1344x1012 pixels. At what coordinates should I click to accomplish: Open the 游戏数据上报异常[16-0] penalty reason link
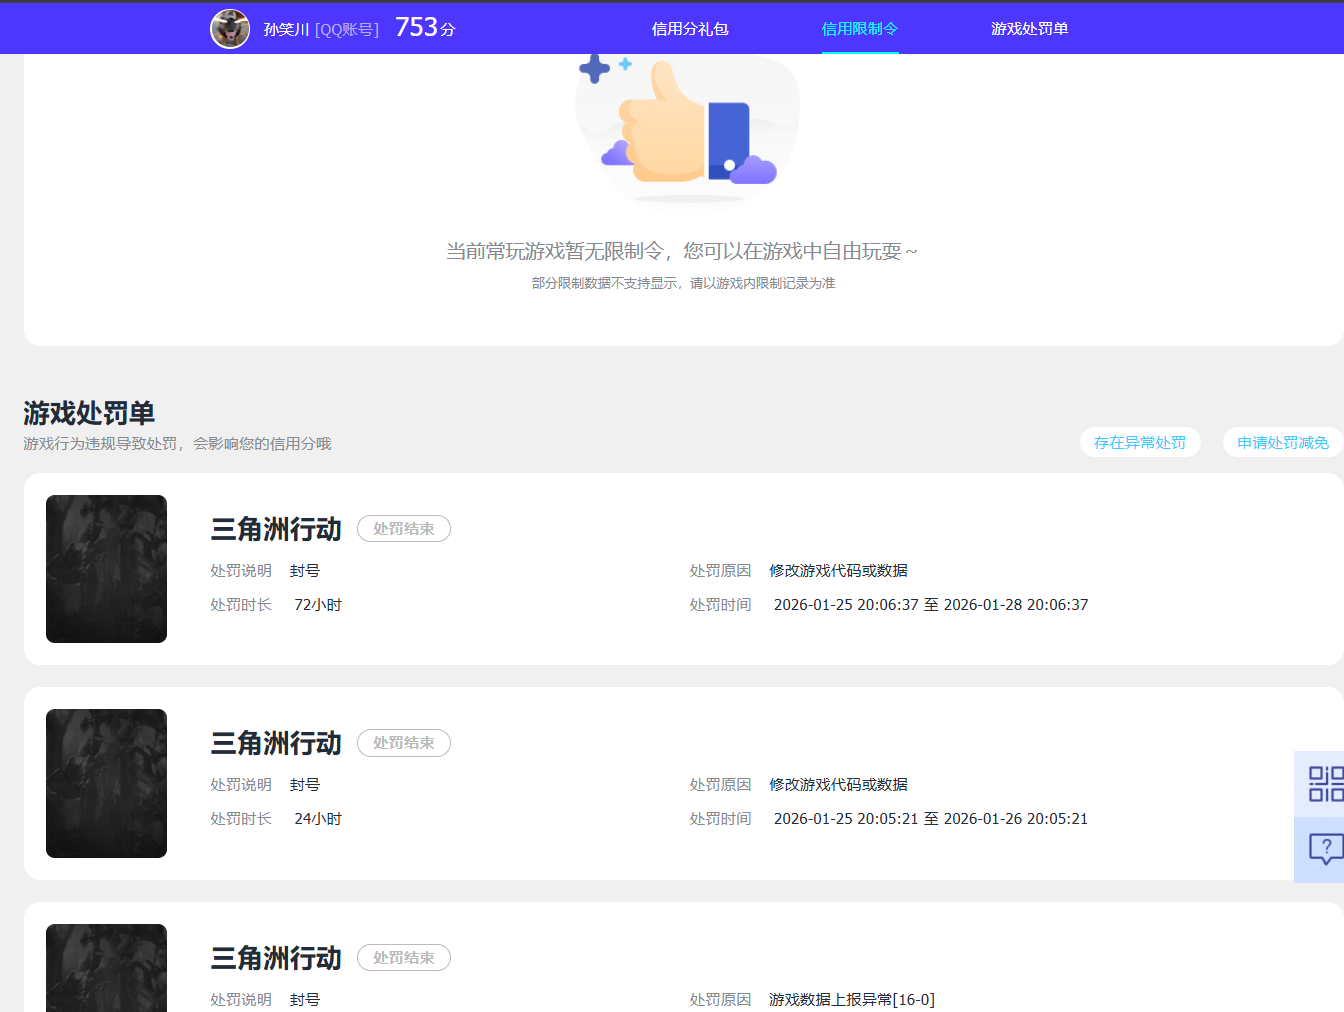pyautogui.click(x=851, y=998)
